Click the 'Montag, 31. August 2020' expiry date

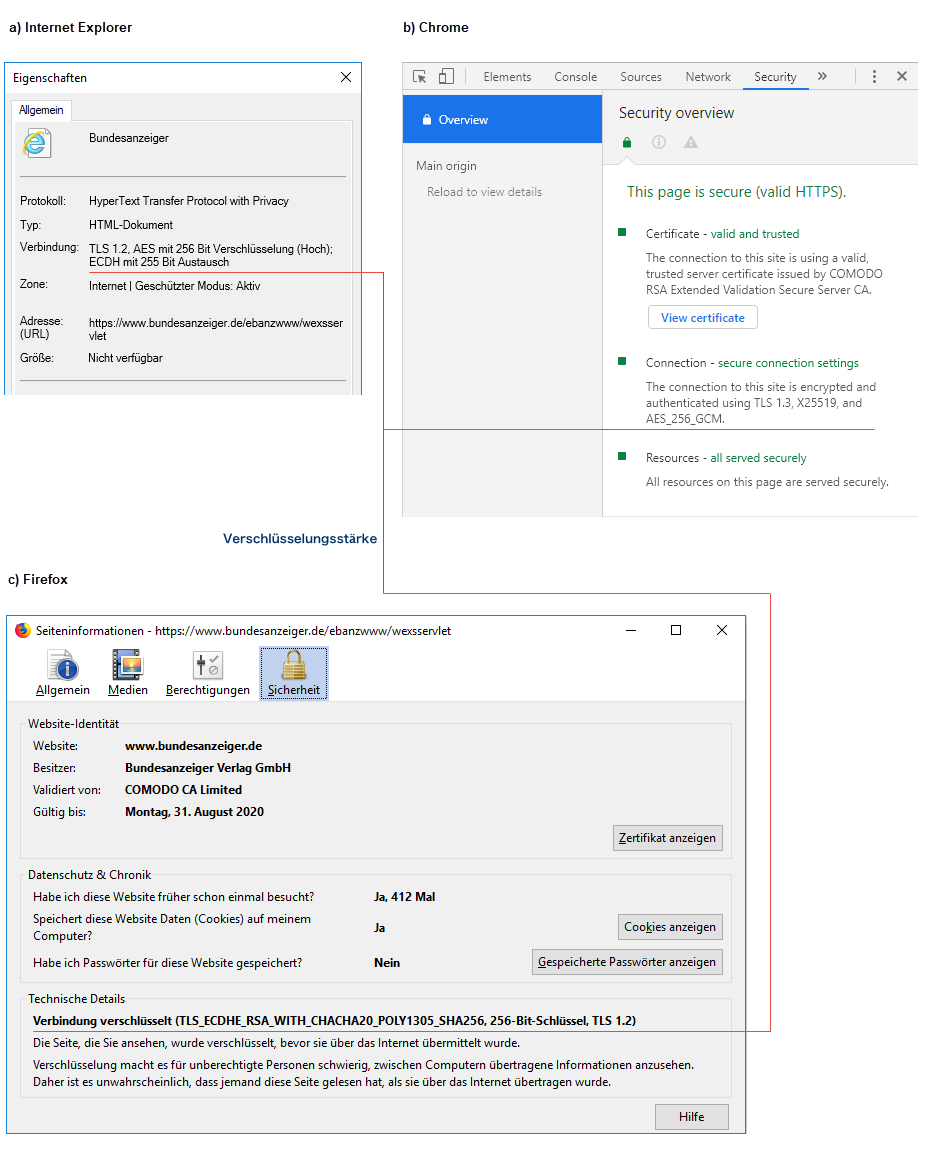[194, 812]
